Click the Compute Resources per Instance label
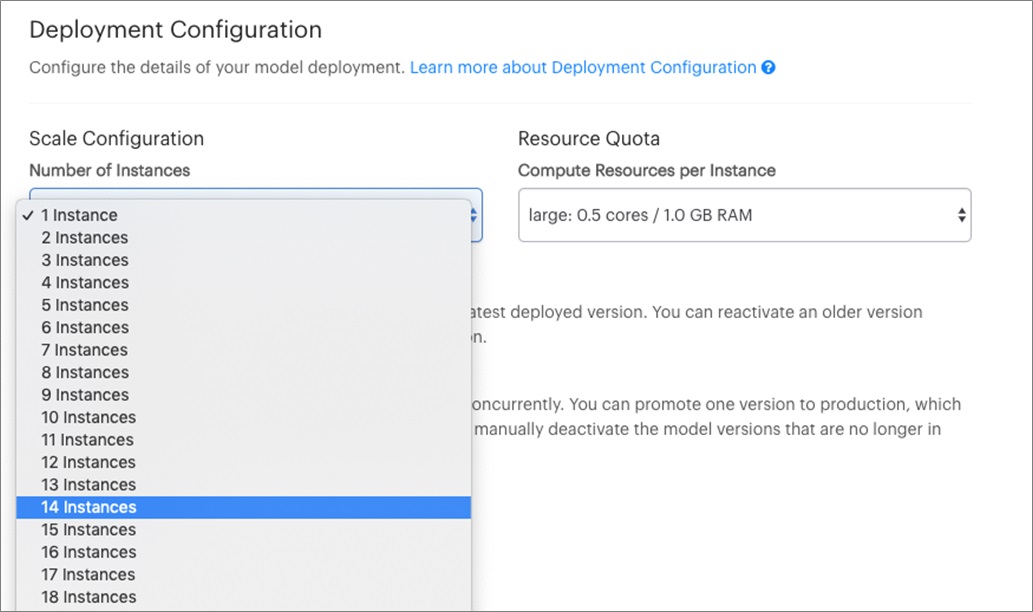 (647, 171)
